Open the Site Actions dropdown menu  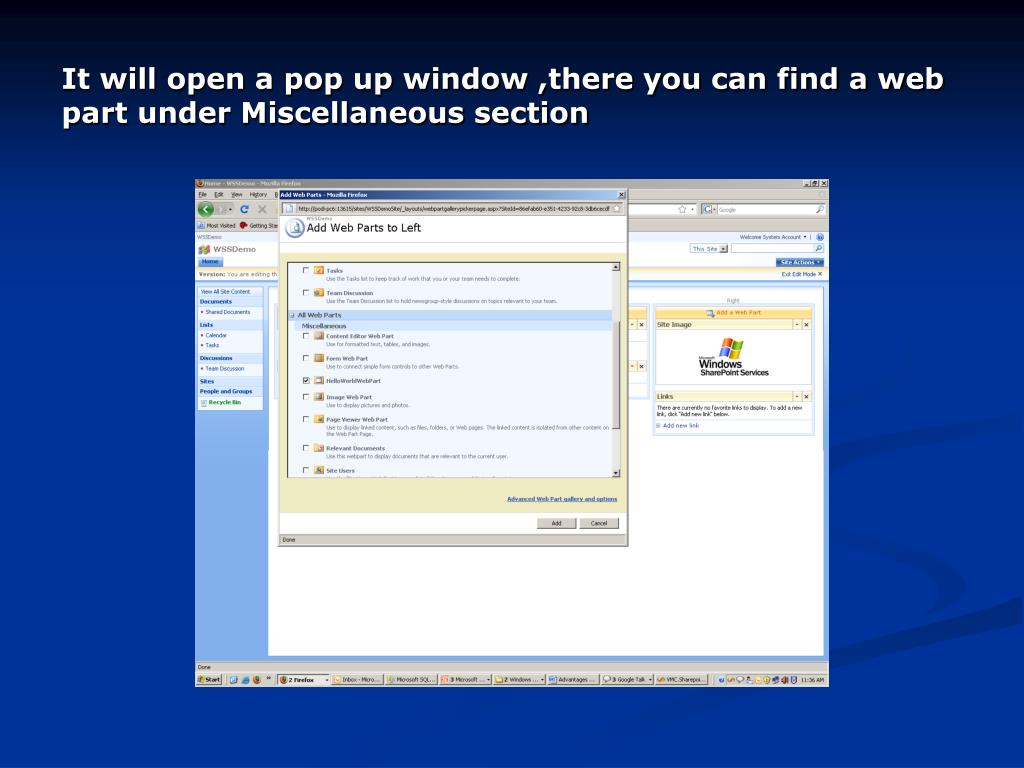800,262
